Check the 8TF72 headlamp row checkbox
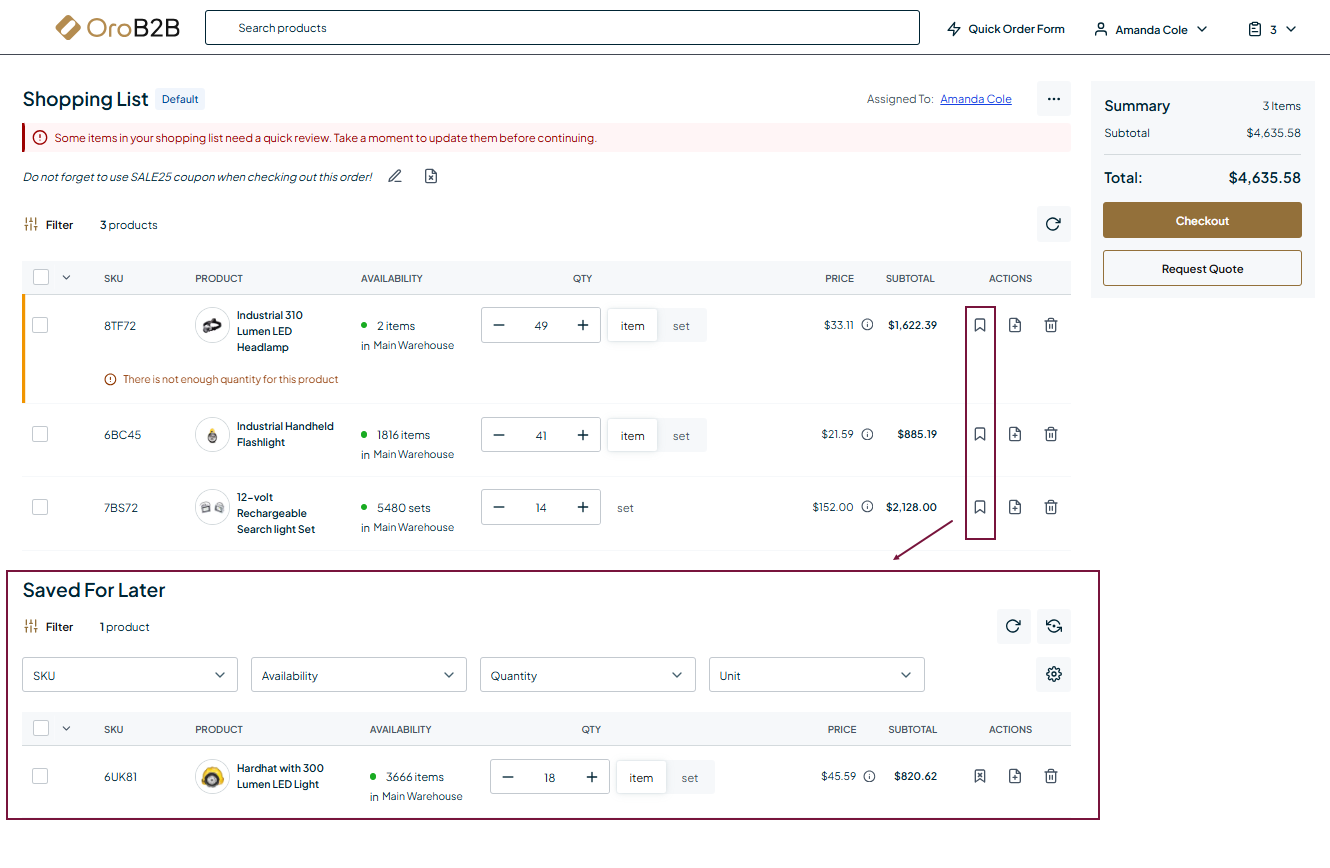 40,325
